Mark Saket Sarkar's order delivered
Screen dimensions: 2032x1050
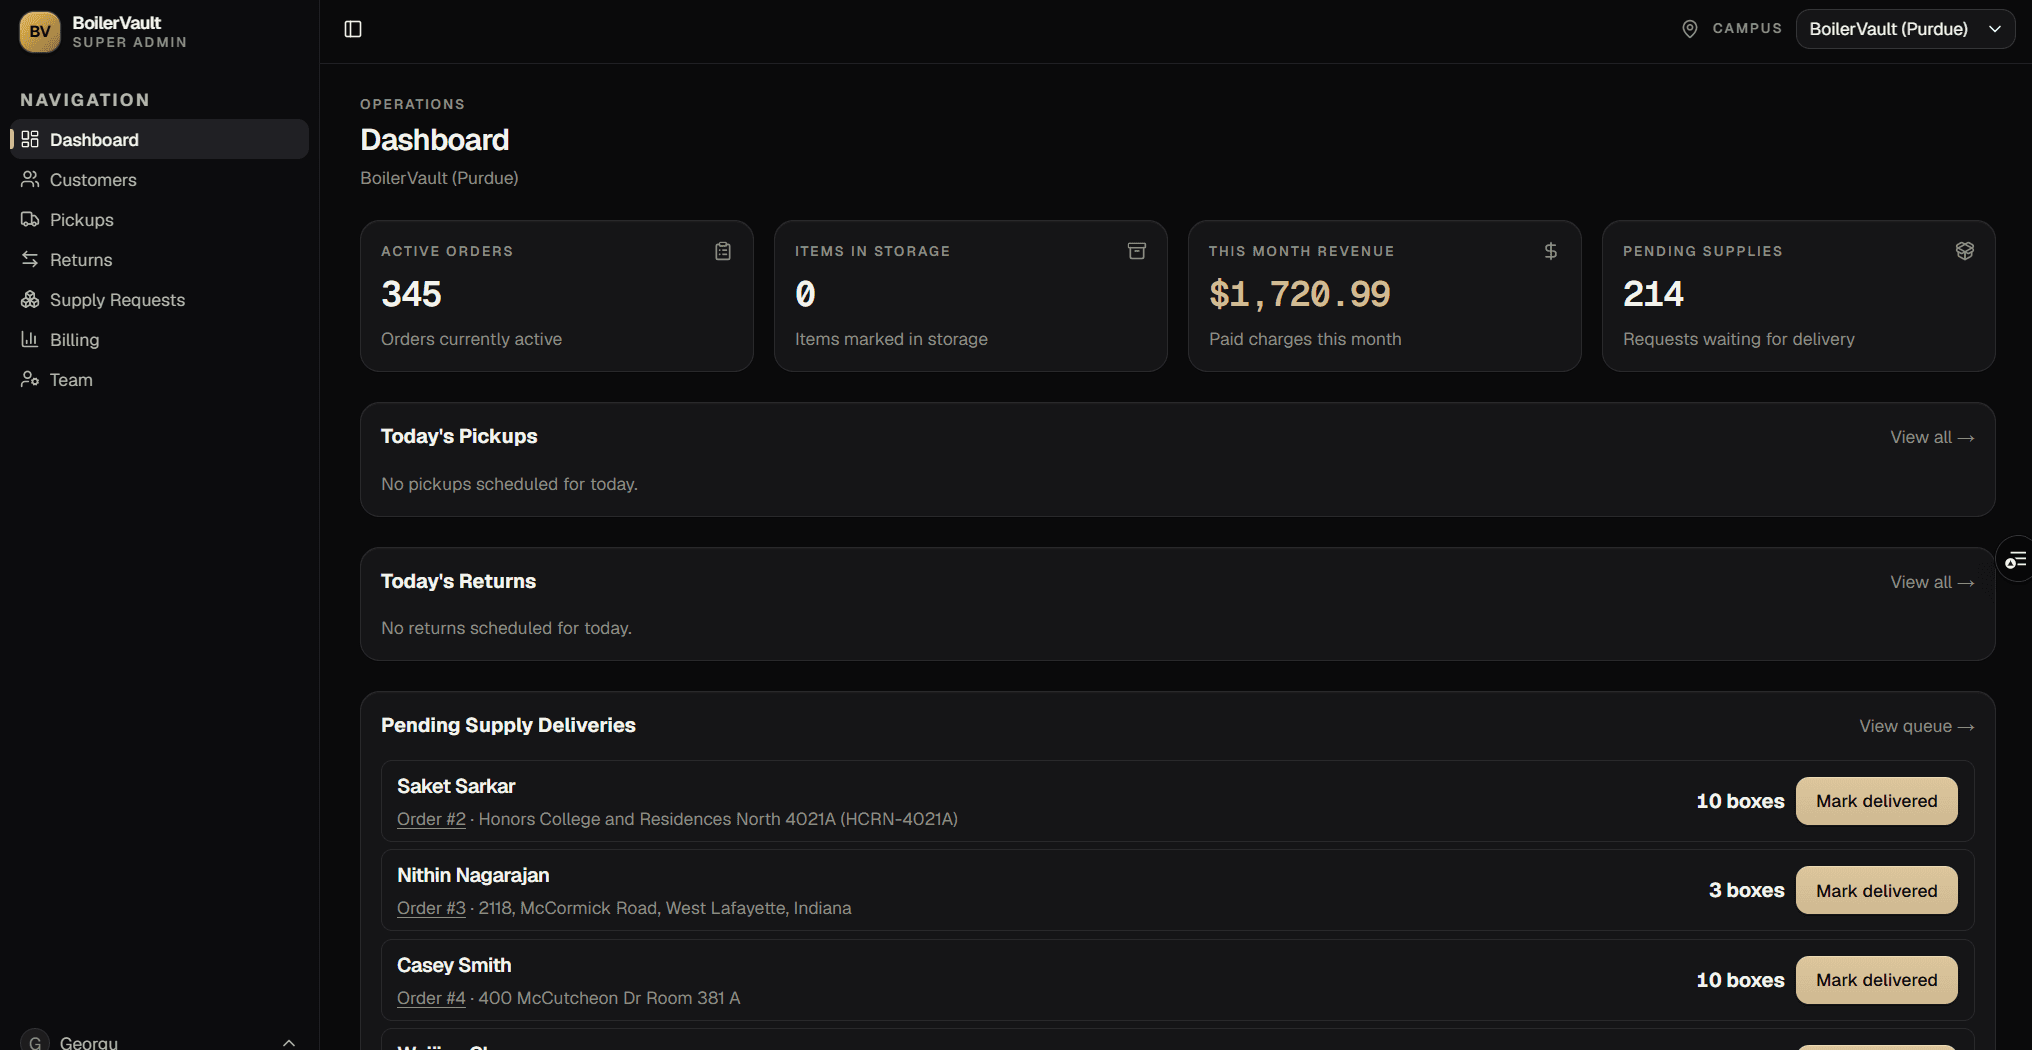[1876, 801]
